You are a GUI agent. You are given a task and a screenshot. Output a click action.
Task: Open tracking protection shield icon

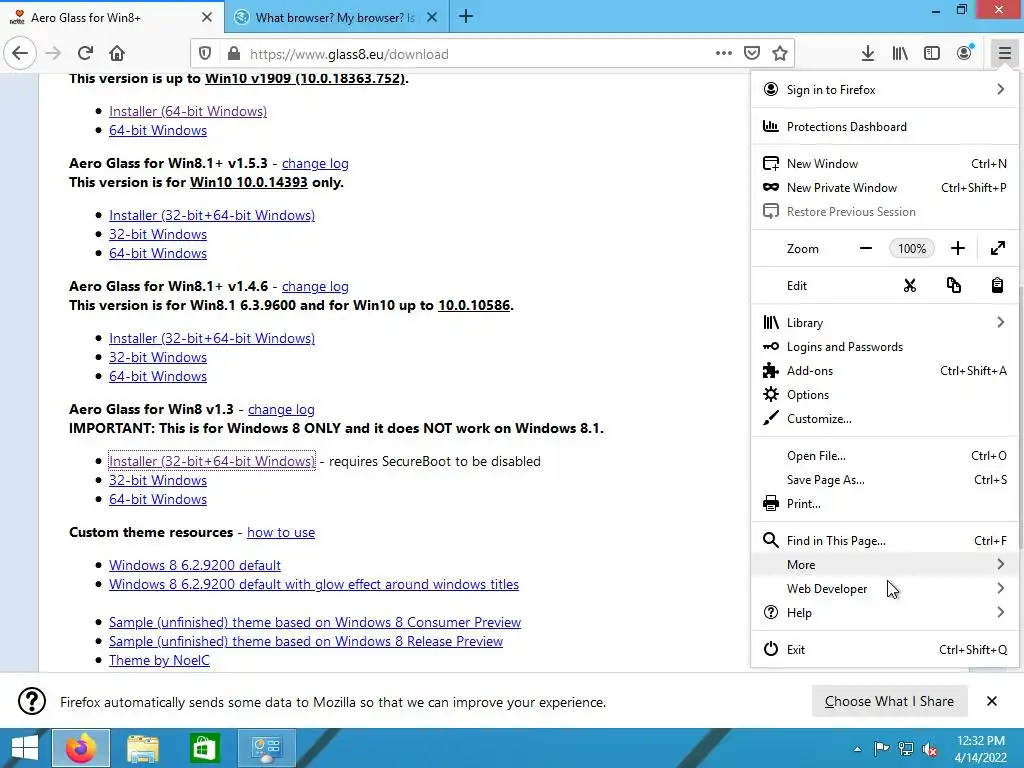(205, 54)
